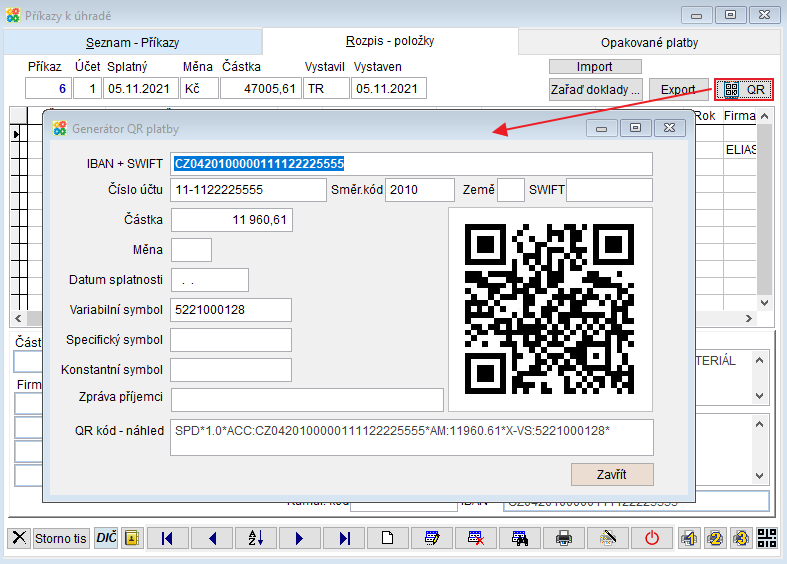Minimize the Příkazy k úhradě window
This screenshot has width=787, height=564.
696,15
